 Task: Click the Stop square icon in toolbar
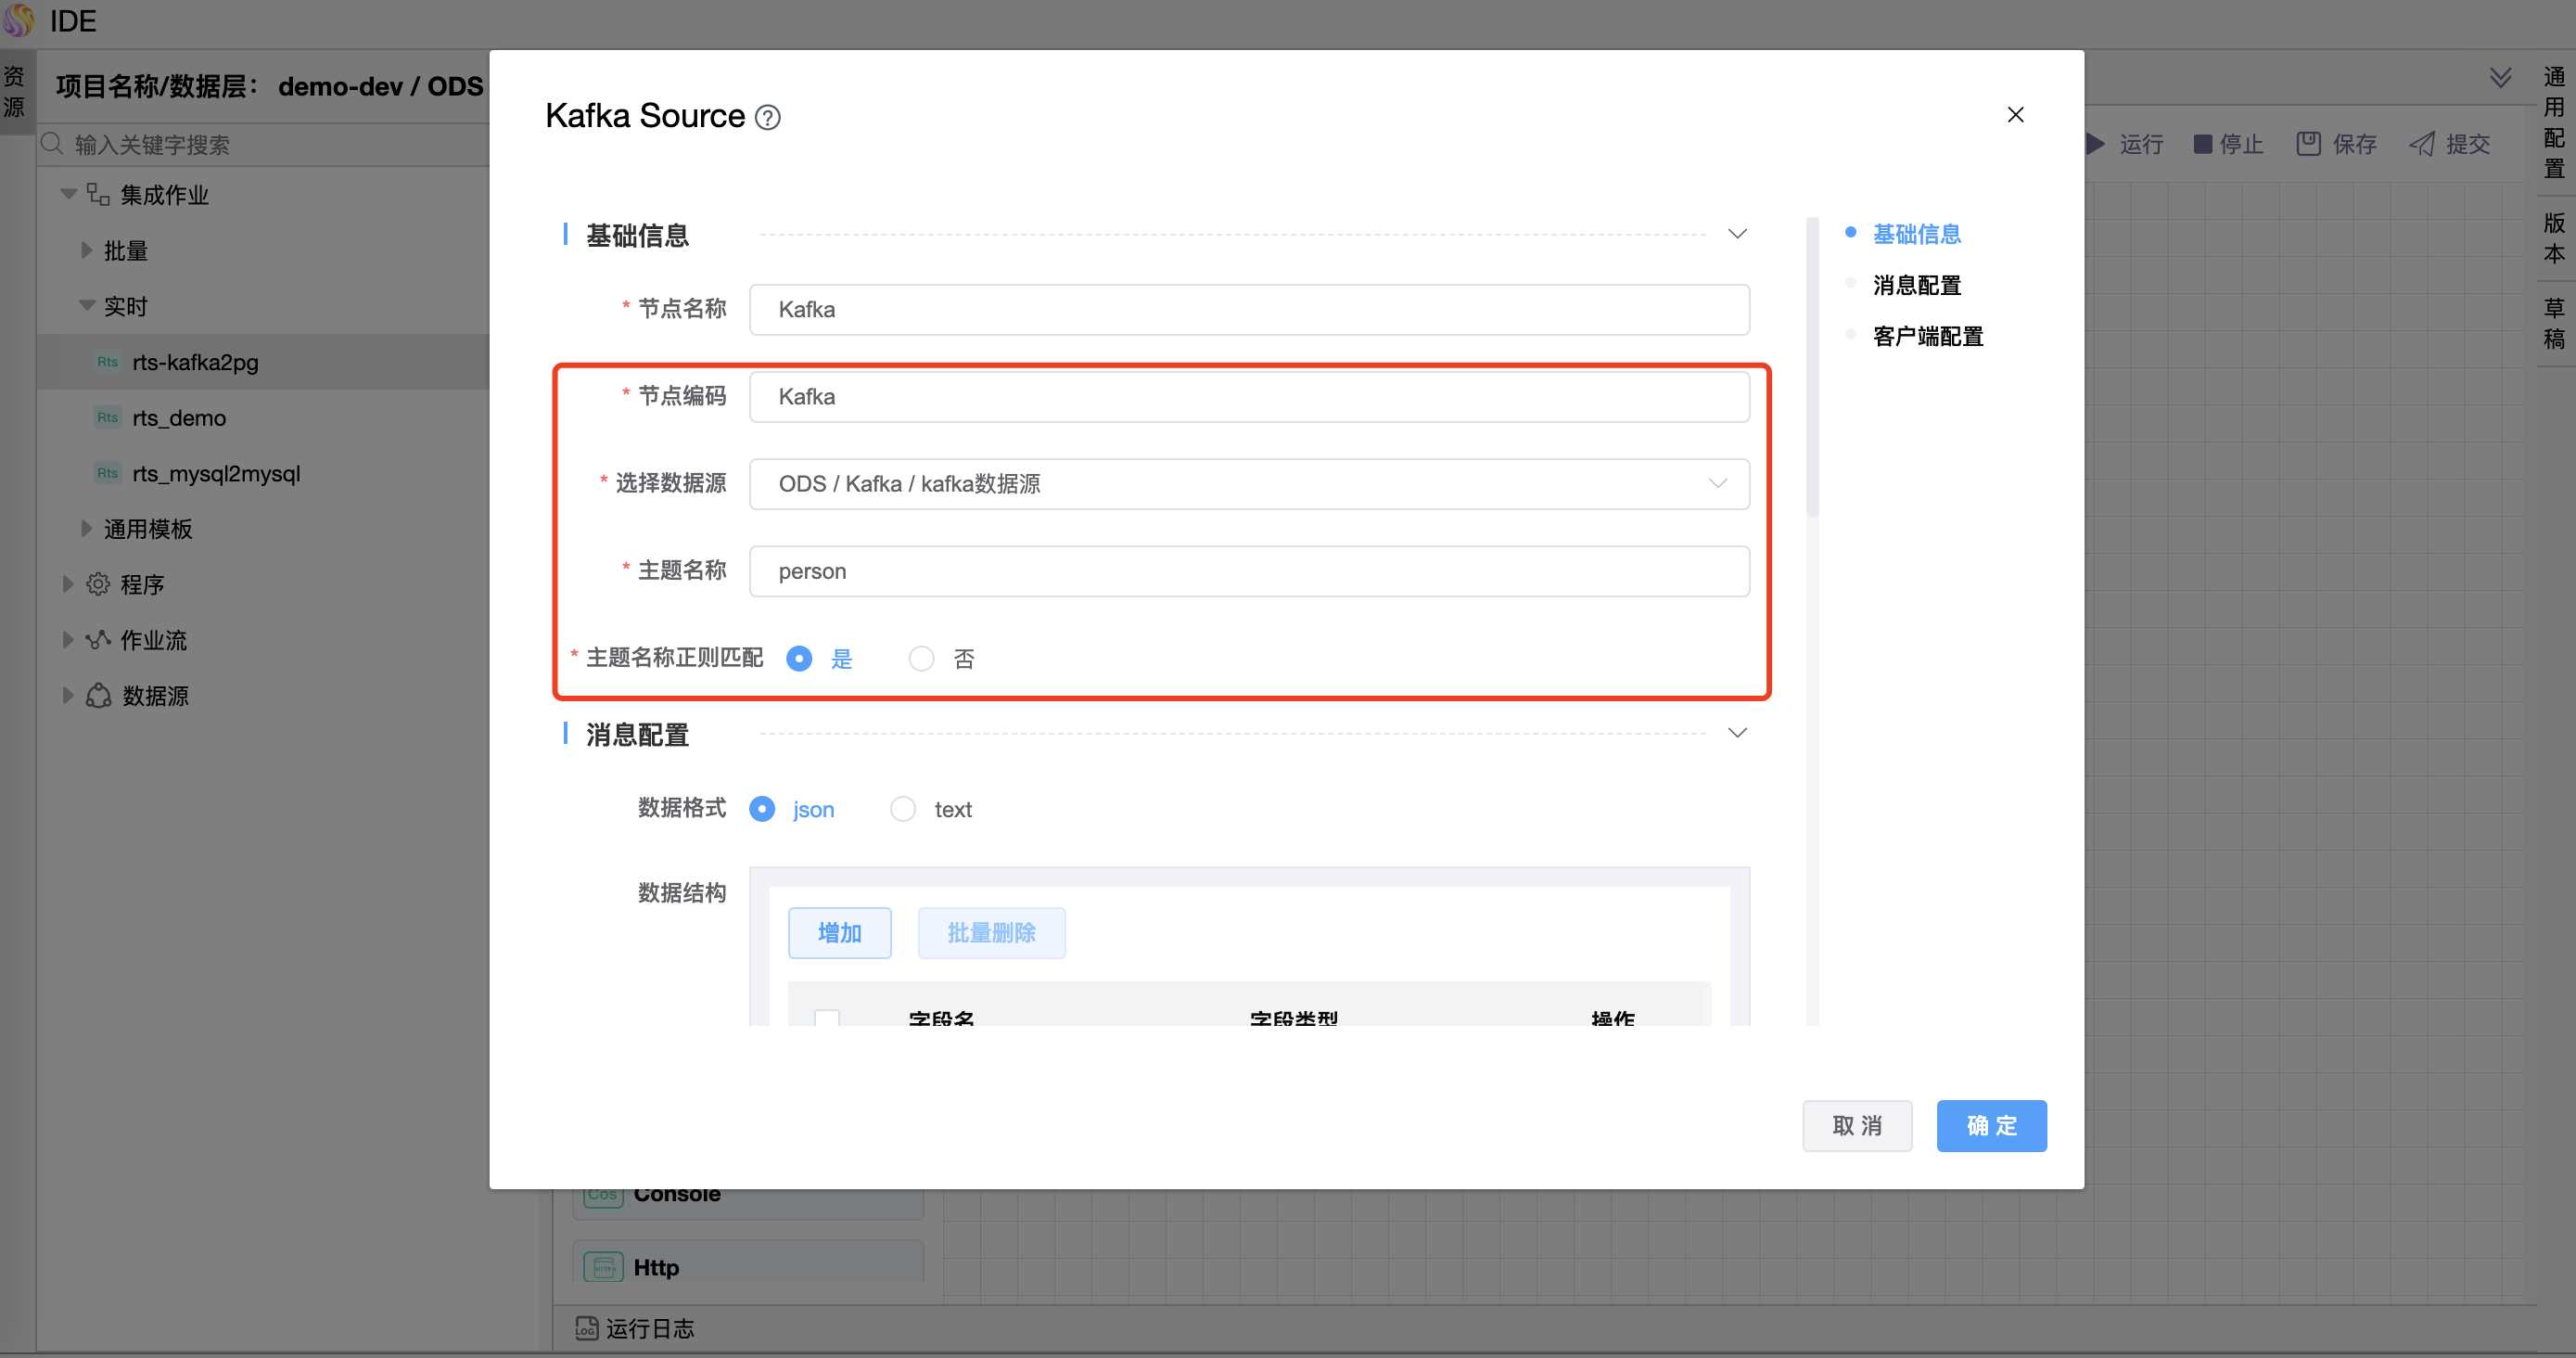click(x=2202, y=144)
